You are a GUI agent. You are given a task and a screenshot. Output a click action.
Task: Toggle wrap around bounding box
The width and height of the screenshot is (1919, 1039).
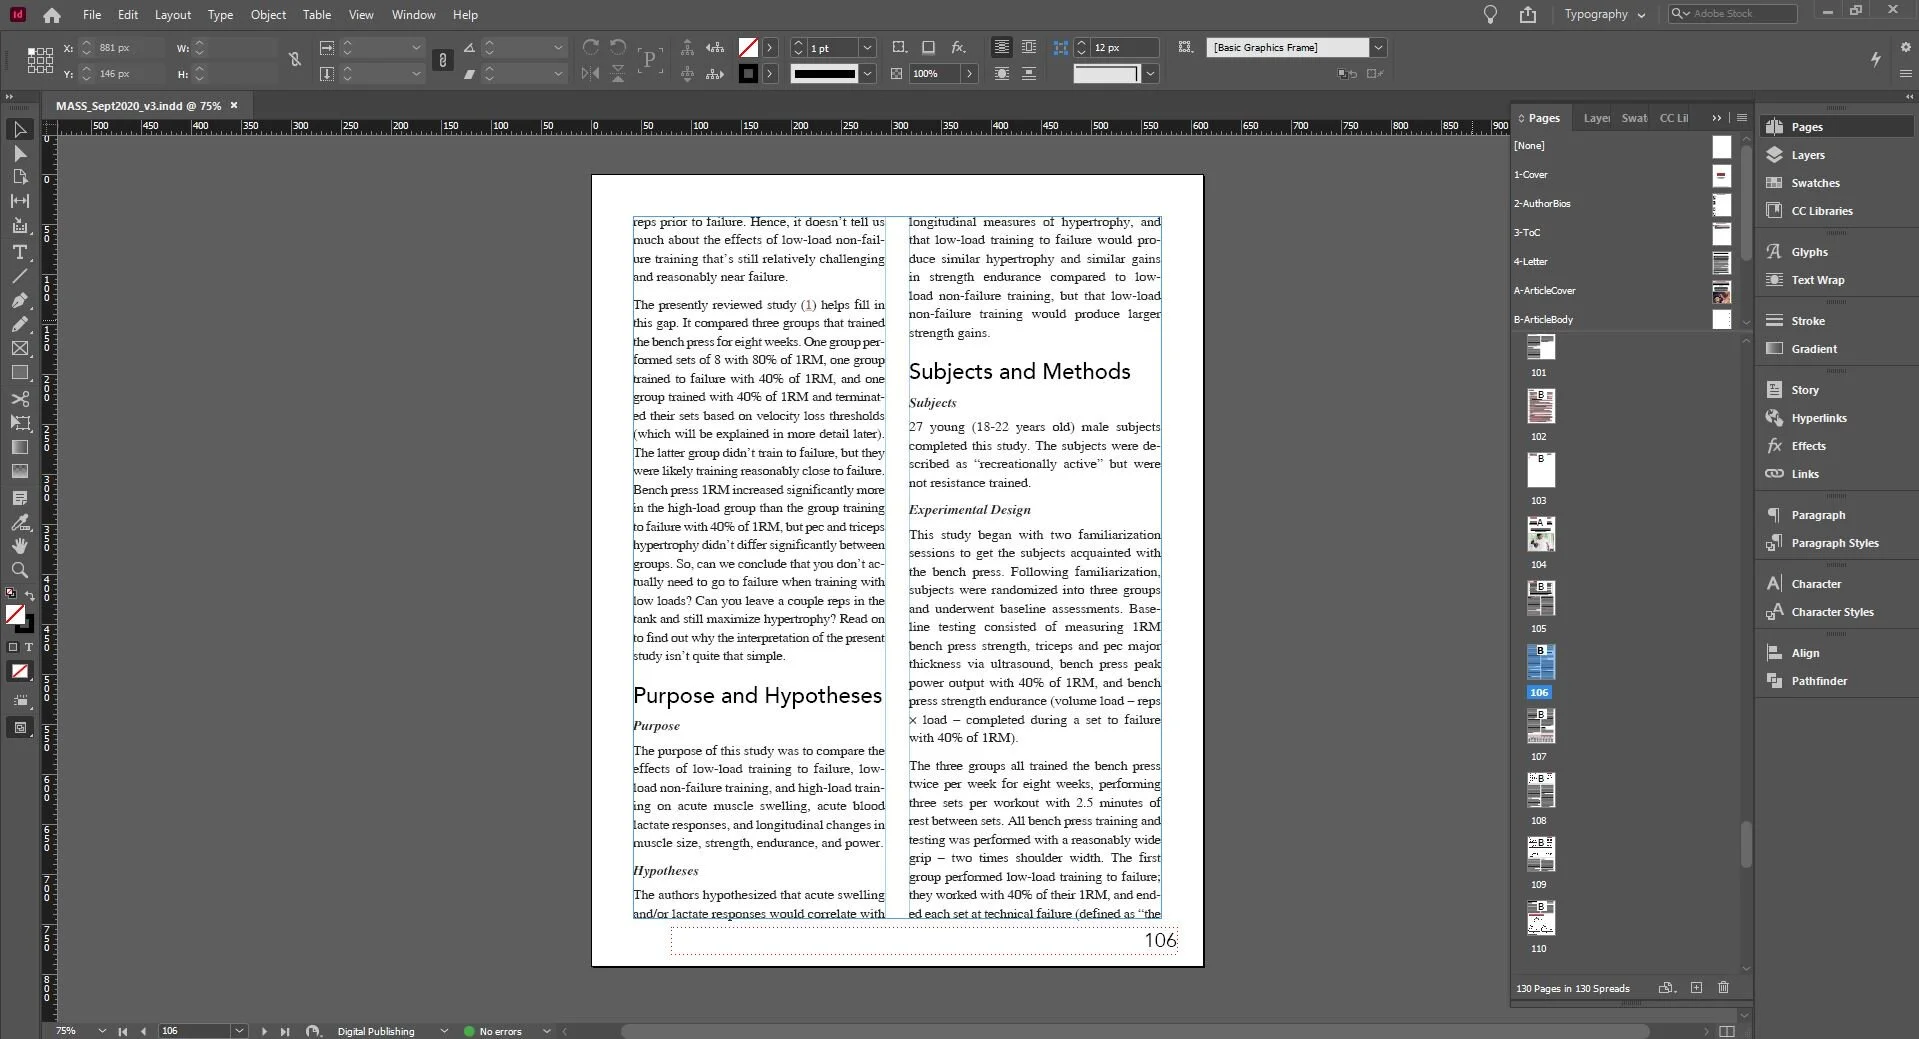click(x=1029, y=47)
